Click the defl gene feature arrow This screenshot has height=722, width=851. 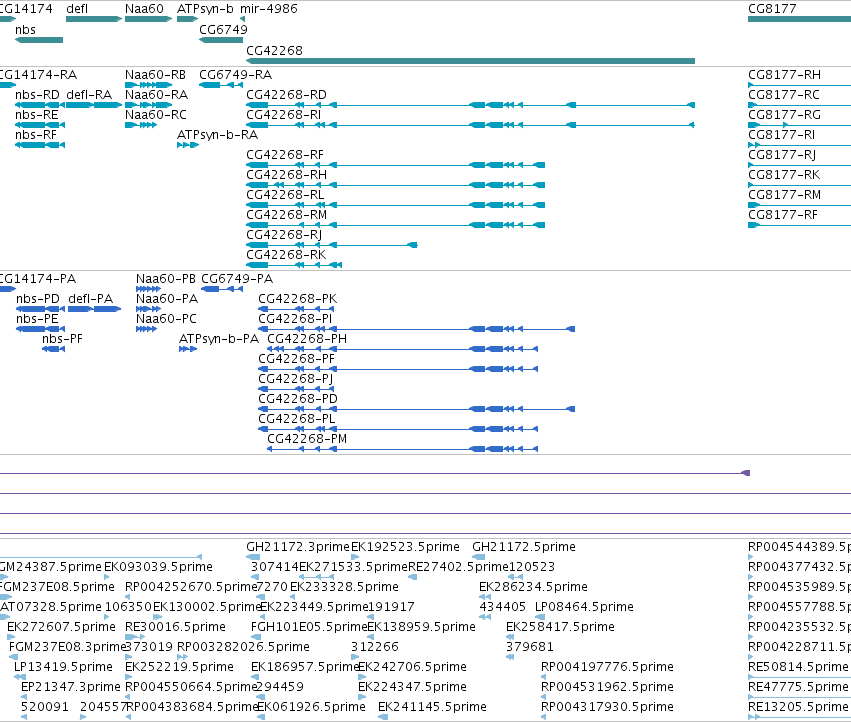(x=94, y=19)
